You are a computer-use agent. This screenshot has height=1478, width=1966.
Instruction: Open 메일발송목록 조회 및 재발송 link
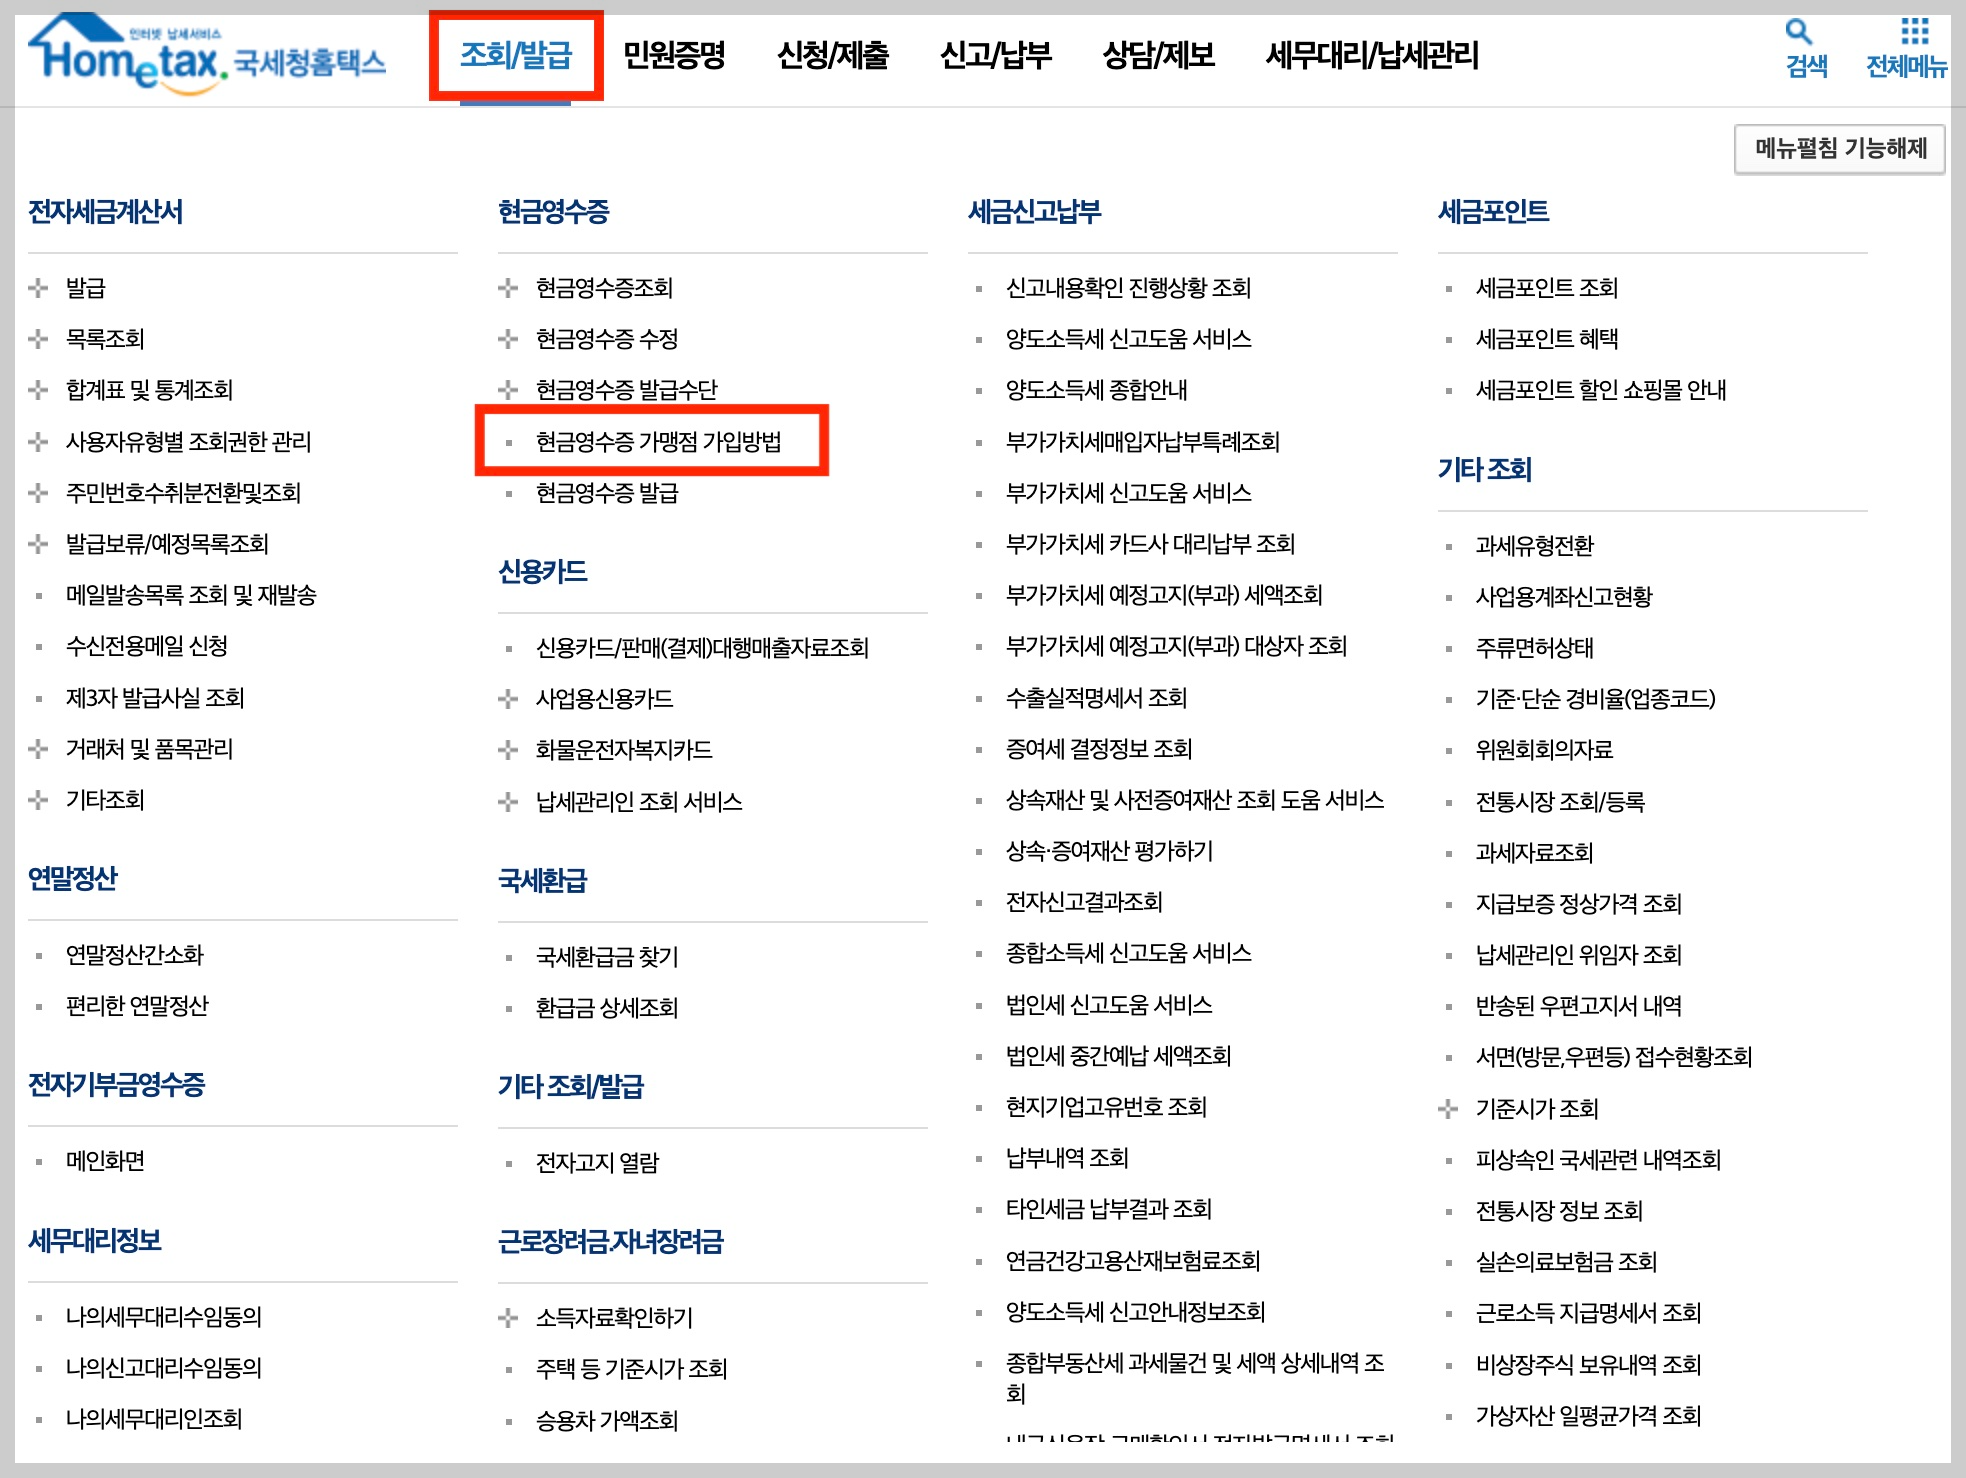pos(191,595)
